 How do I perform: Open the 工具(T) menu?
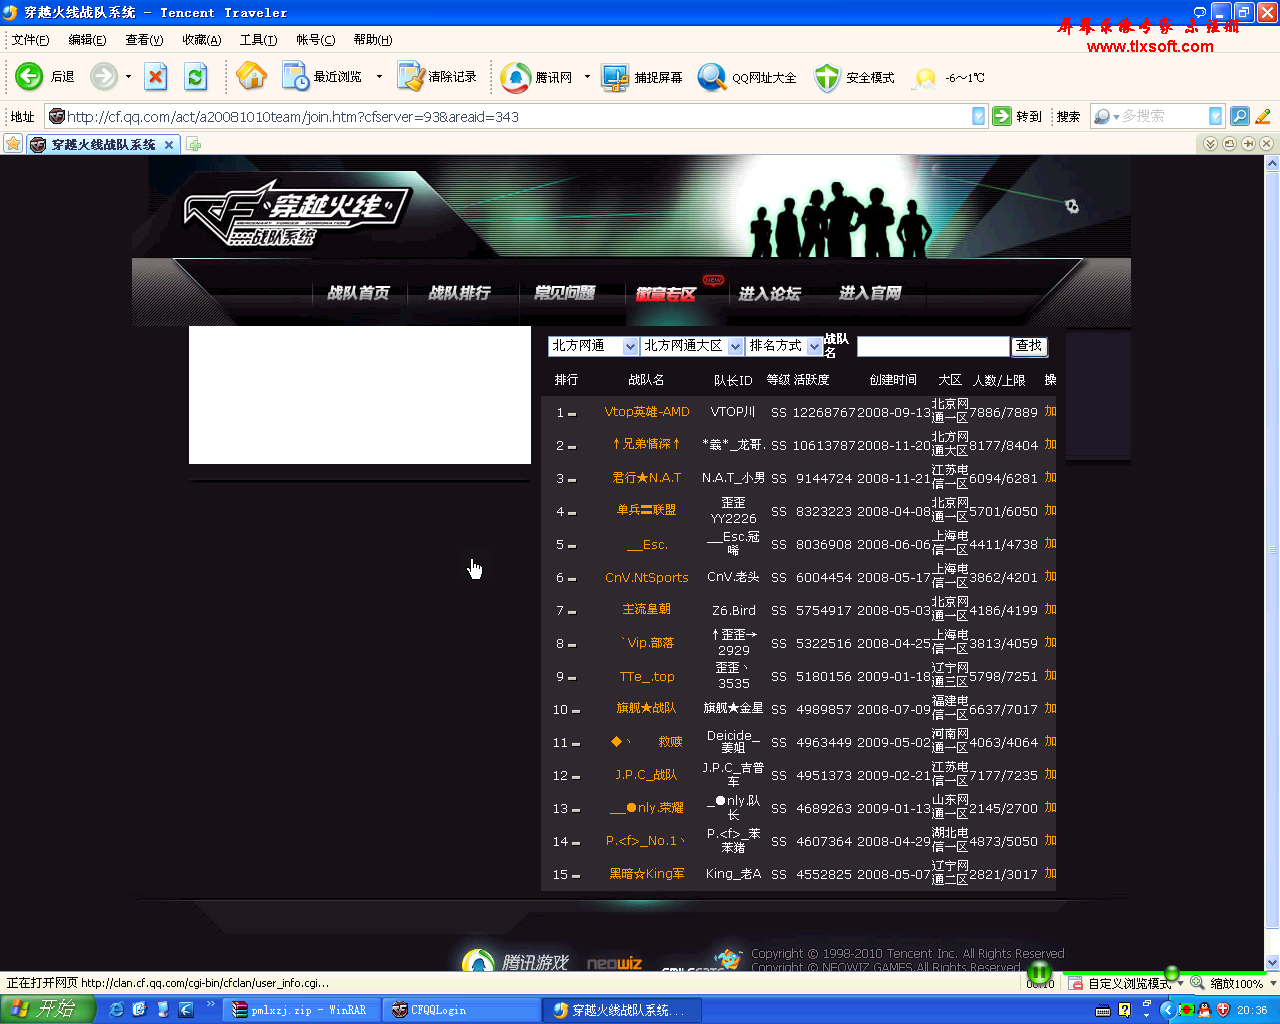258,40
